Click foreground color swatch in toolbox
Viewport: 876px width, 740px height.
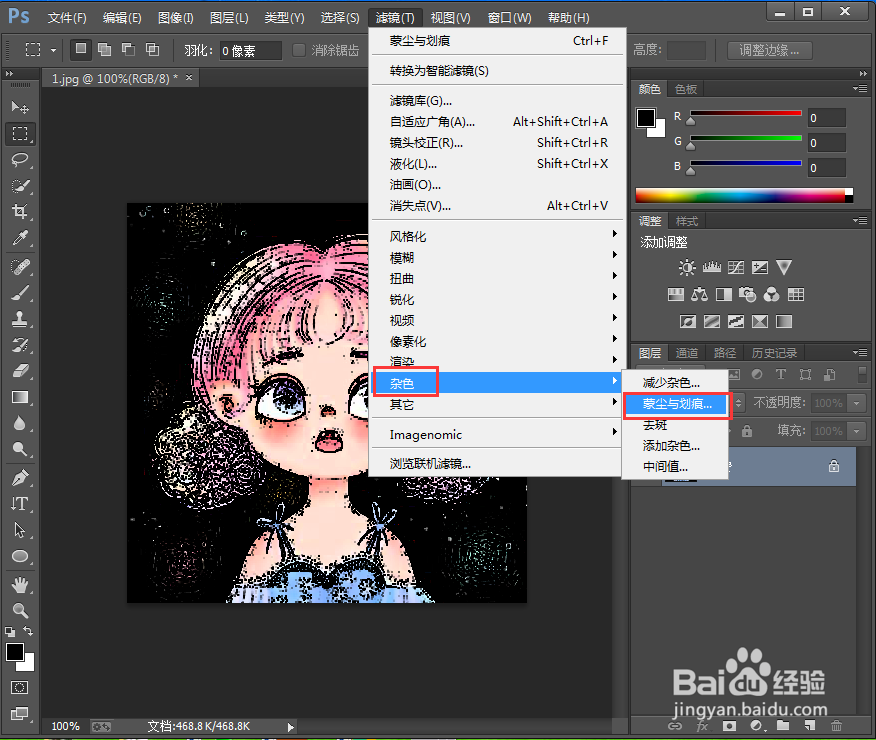click(x=15, y=652)
